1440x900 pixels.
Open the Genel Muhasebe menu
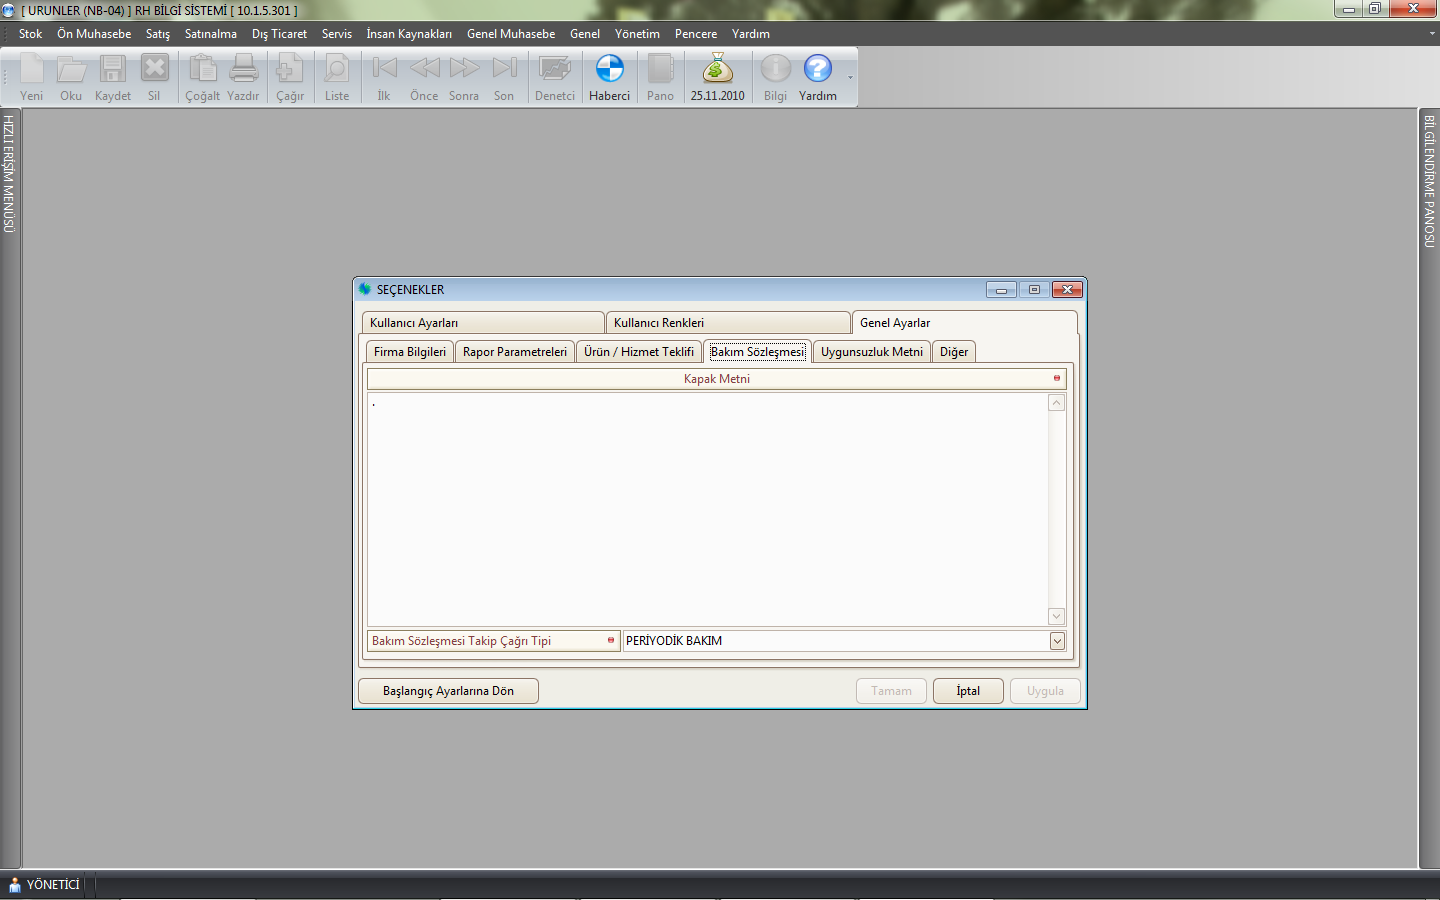point(510,34)
